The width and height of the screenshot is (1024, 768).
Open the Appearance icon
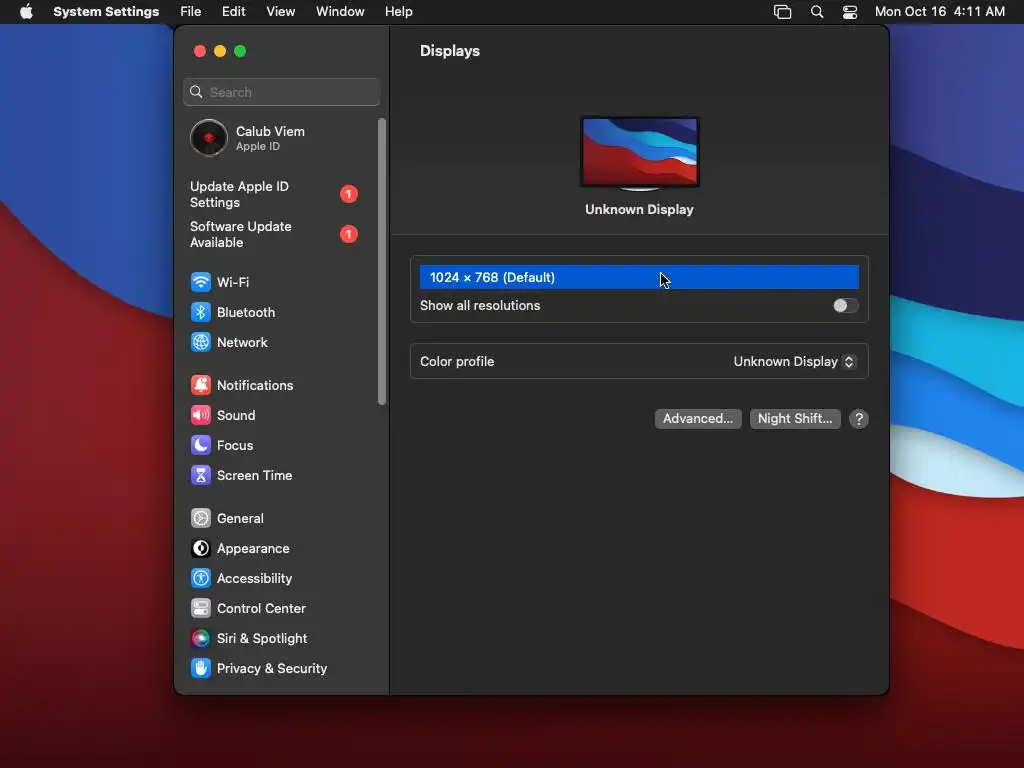(x=200, y=549)
